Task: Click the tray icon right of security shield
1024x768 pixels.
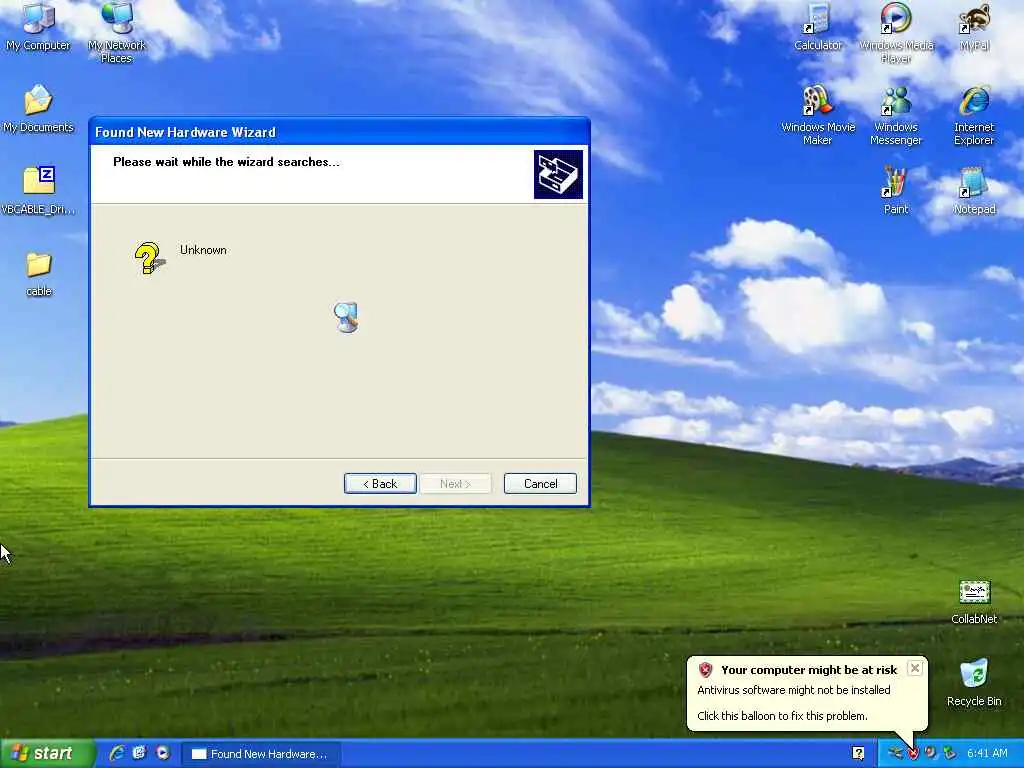Action: (931, 753)
